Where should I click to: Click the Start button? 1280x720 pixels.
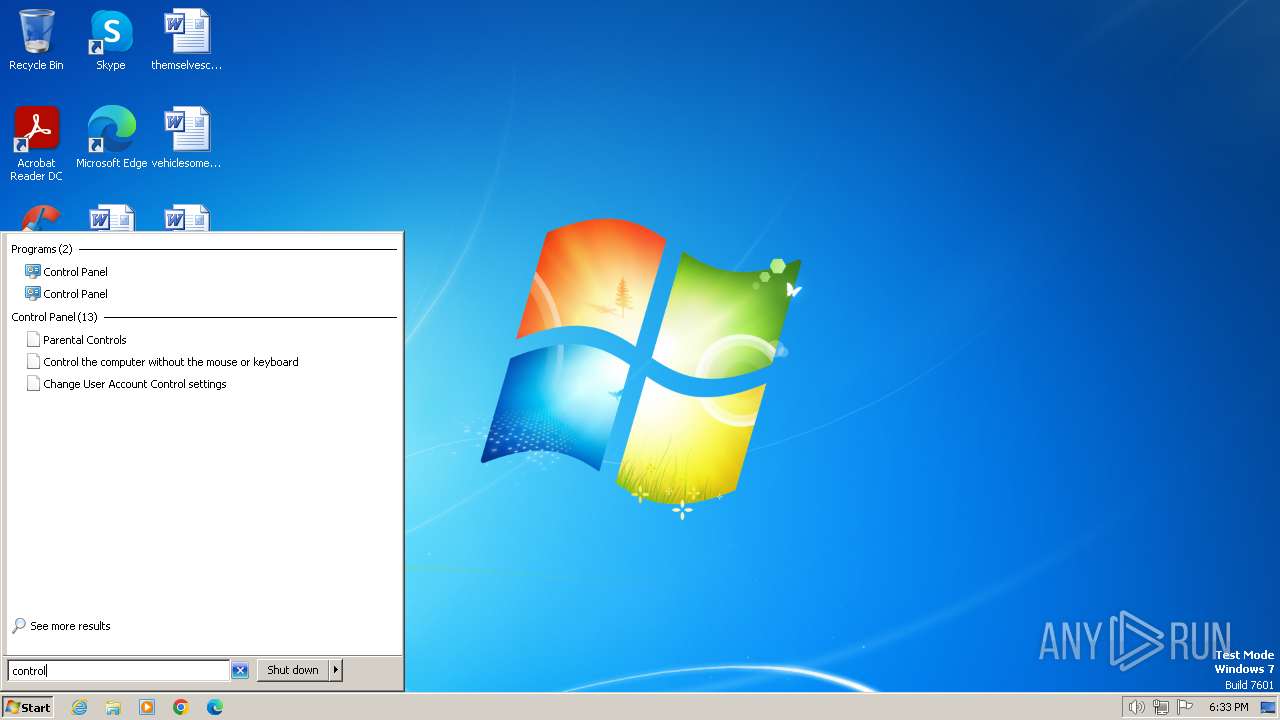28,707
